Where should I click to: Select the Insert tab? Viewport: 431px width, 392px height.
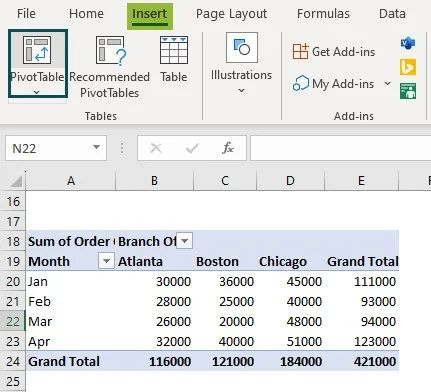click(x=150, y=15)
